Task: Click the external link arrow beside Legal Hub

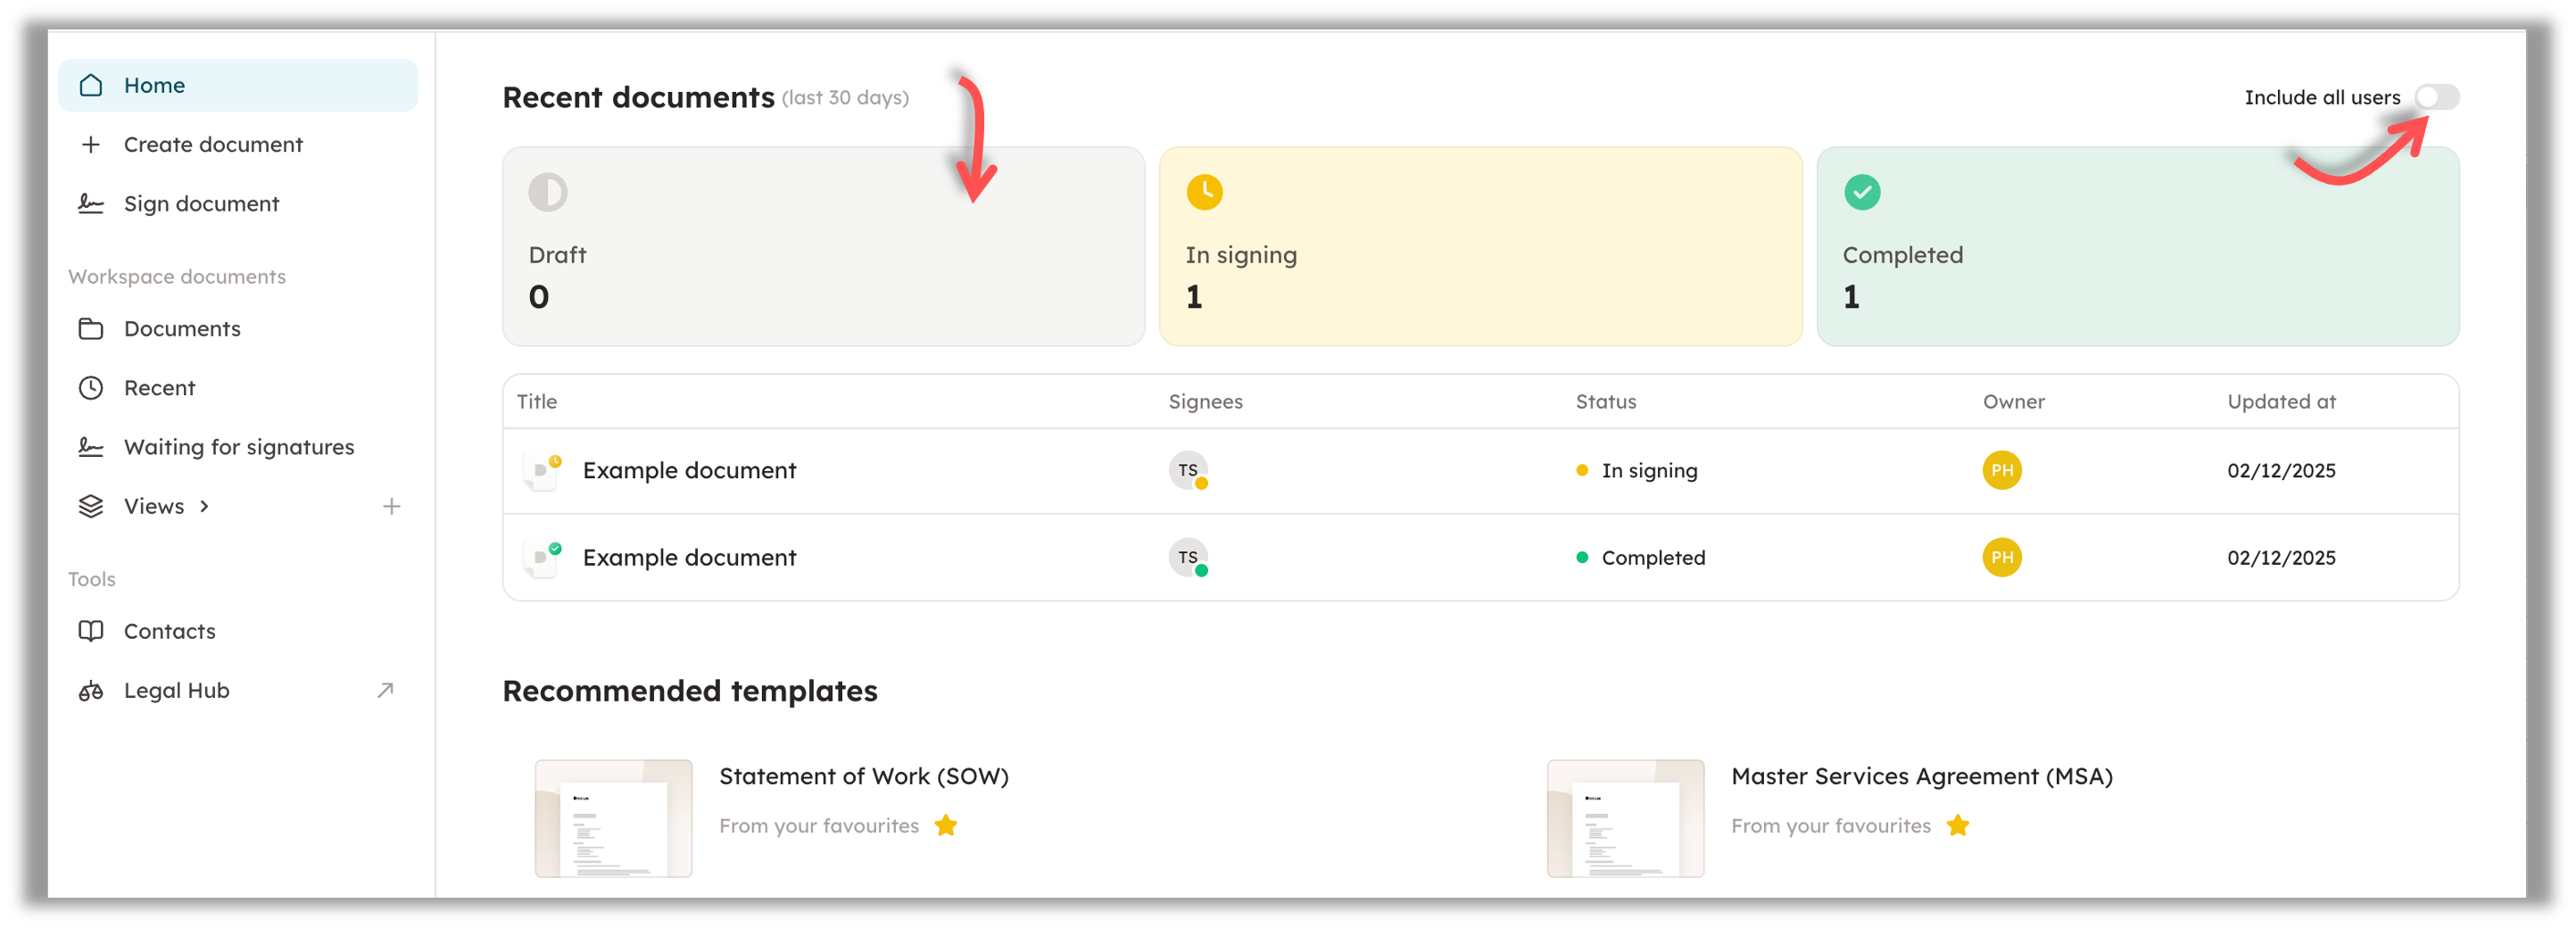Action: coord(385,690)
